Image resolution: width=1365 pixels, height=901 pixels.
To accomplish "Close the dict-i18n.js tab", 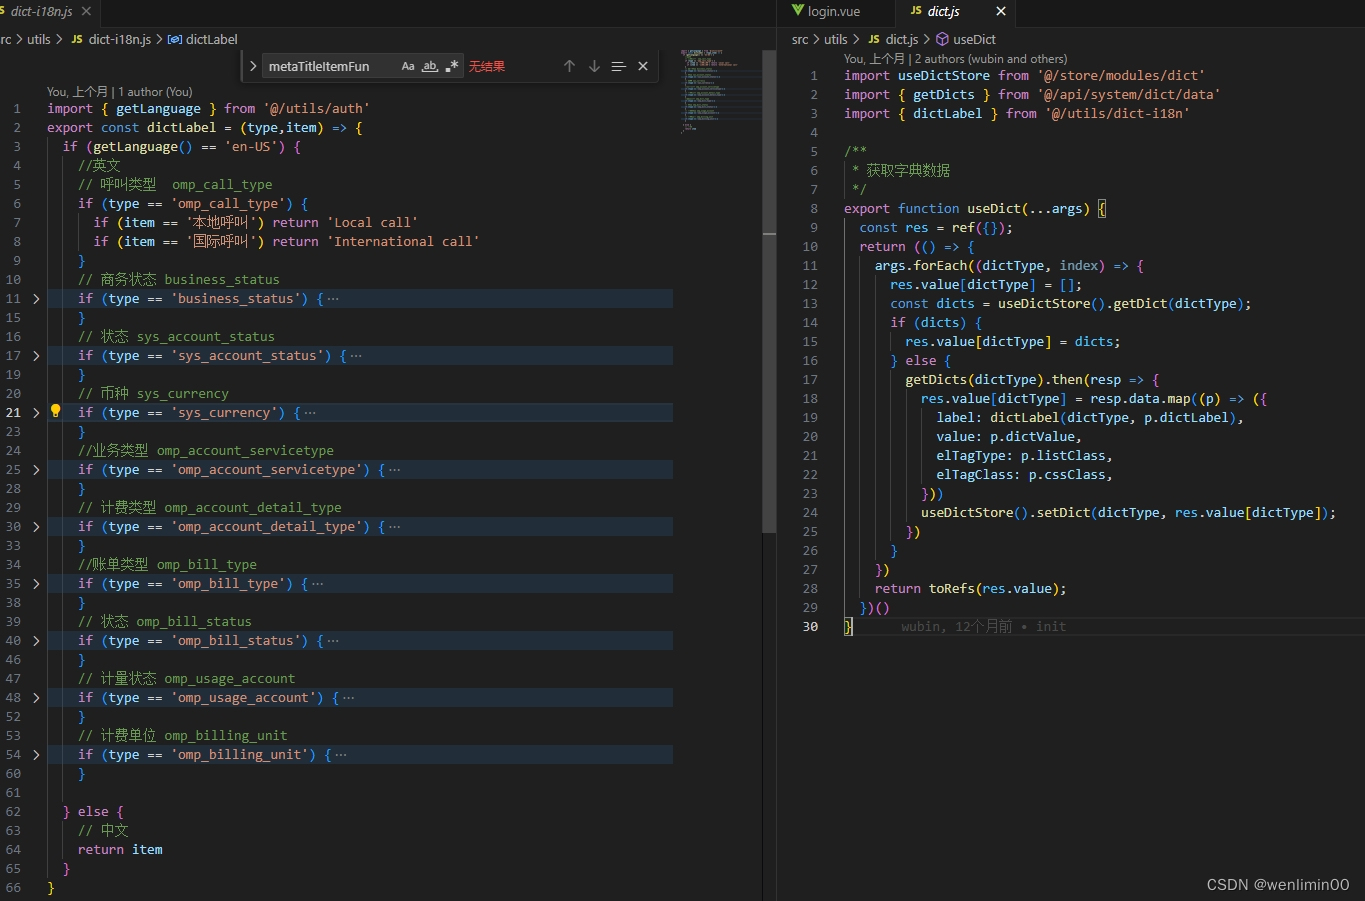I will coord(86,11).
